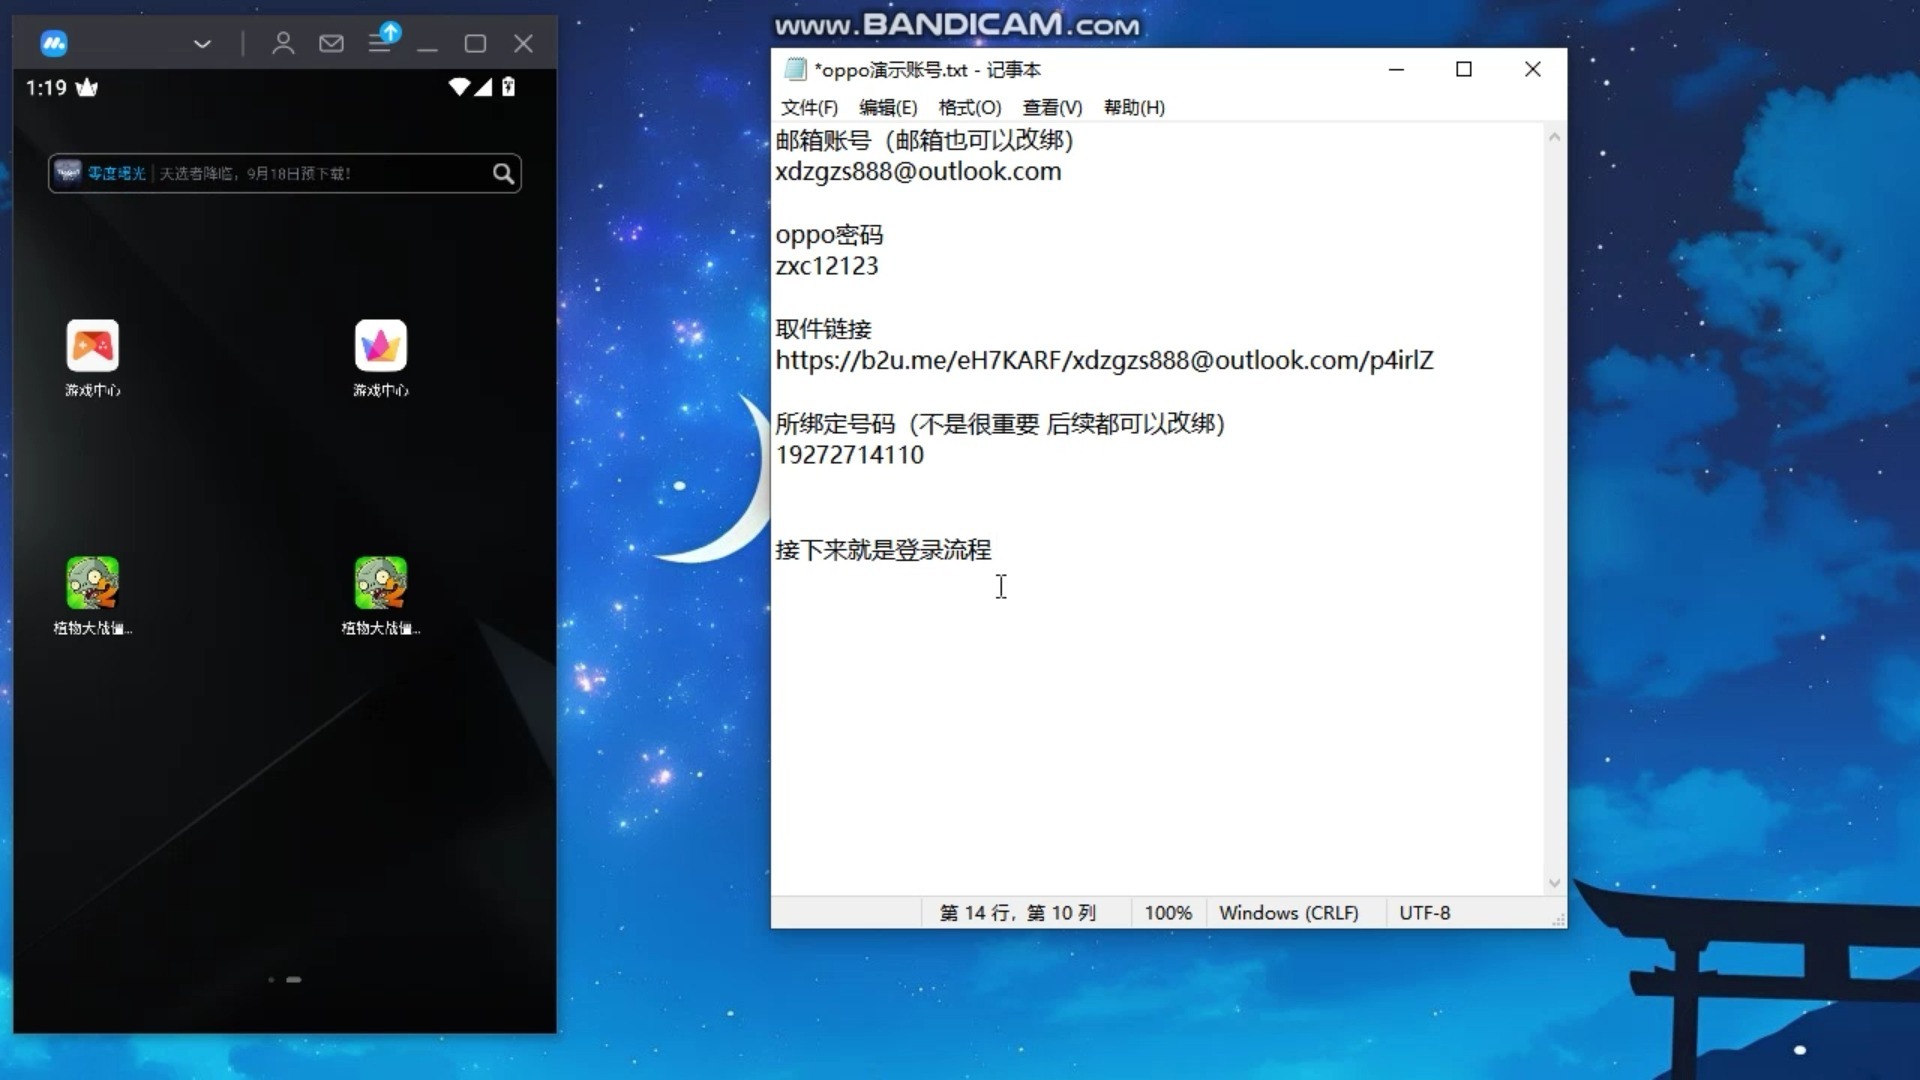
Task: Open the 编辑(E) menu in Notepad
Action: click(888, 108)
